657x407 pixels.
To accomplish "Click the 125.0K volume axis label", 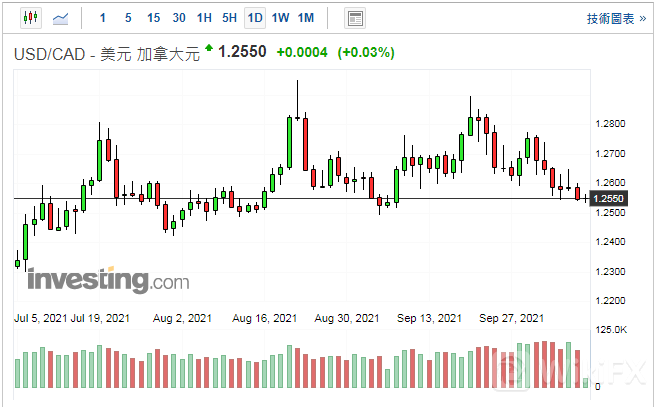I will click(x=611, y=330).
